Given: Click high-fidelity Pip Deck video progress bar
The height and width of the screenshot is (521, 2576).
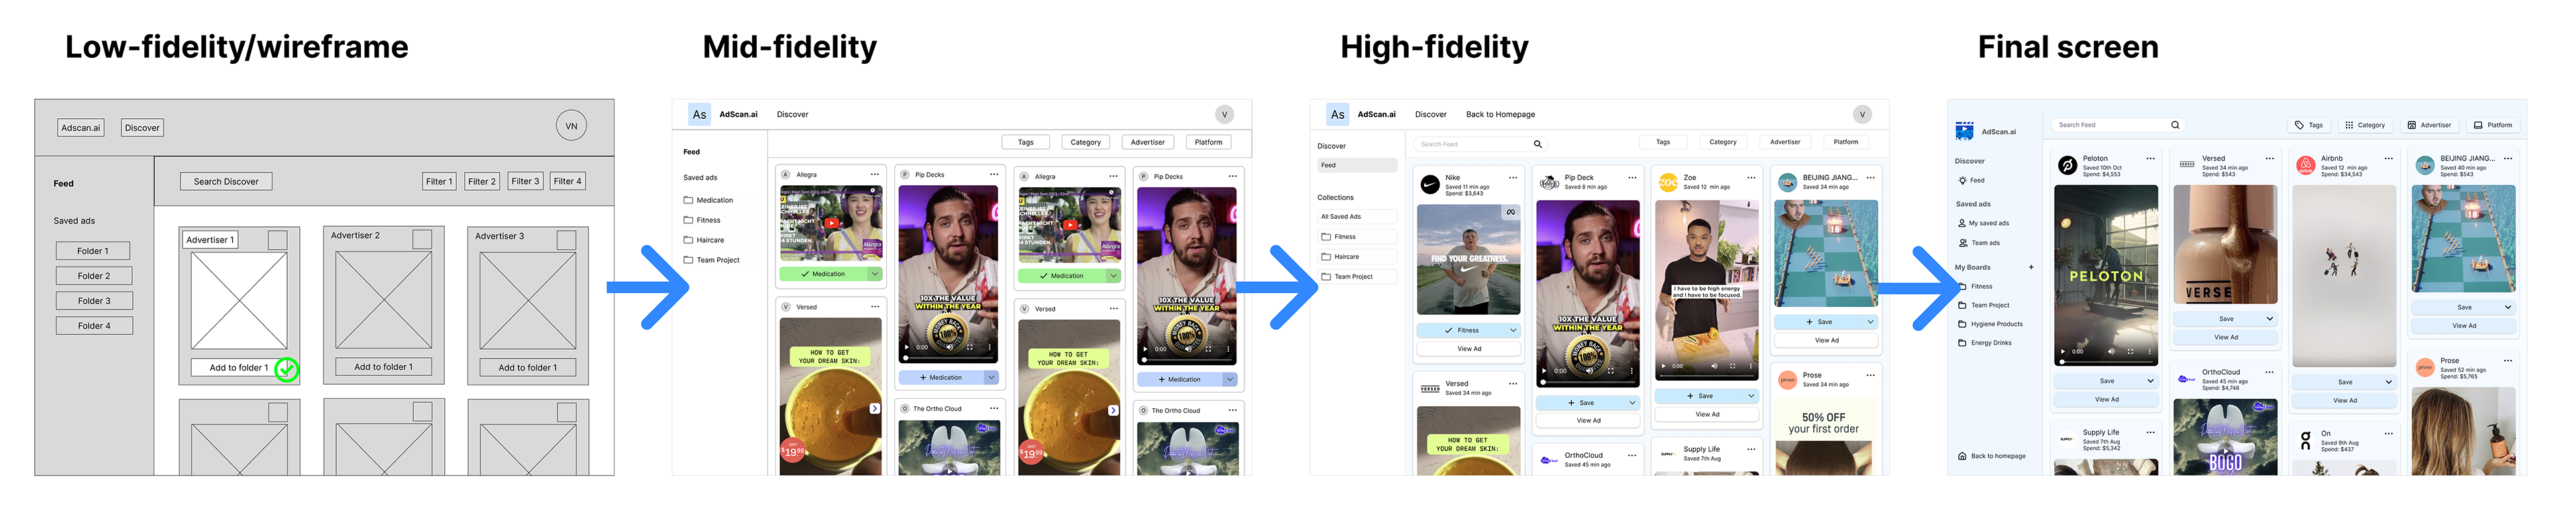Looking at the screenshot, I should point(1588,381).
